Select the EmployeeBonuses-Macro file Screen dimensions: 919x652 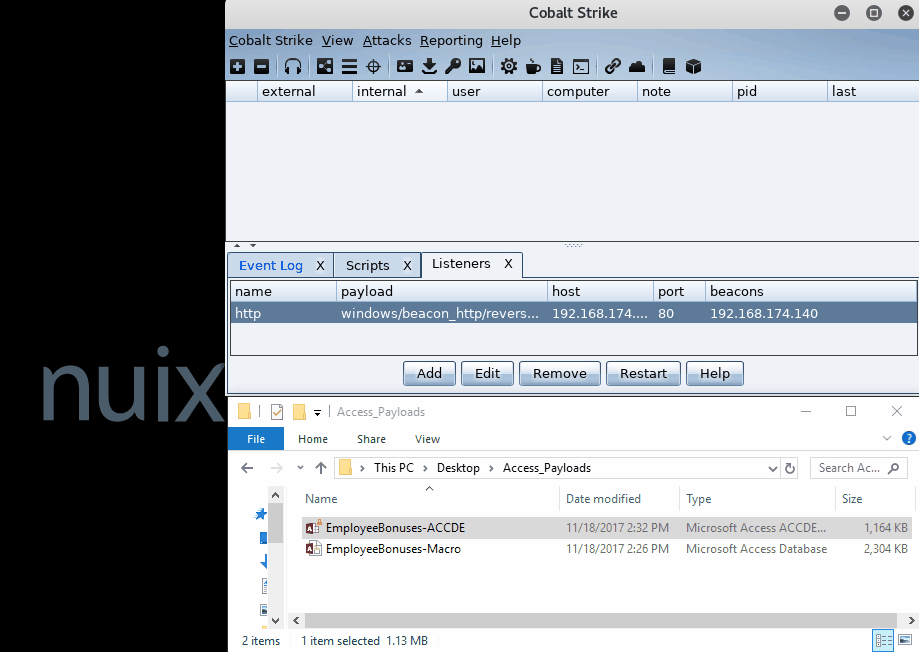(392, 549)
